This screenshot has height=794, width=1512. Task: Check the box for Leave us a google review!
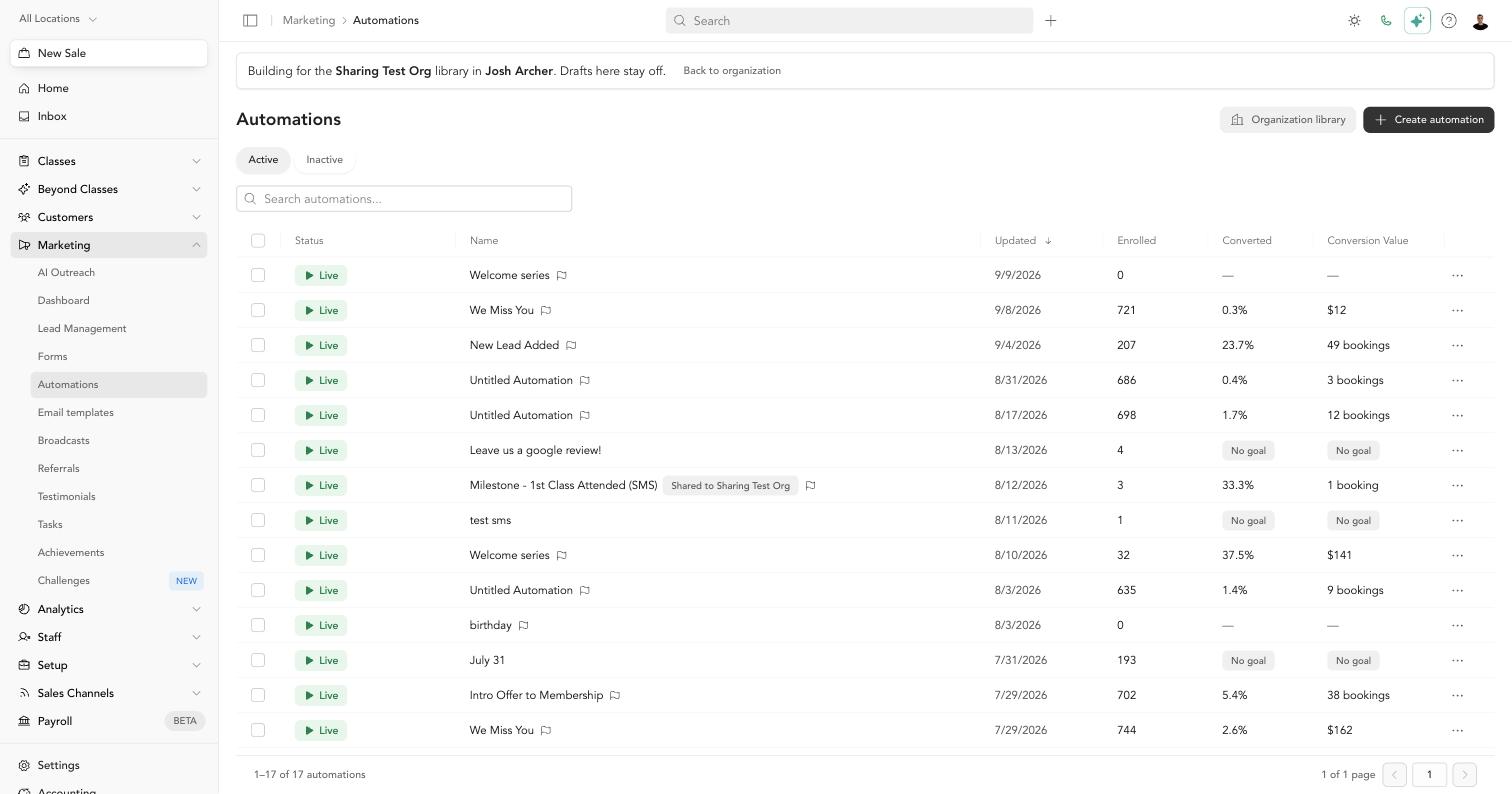(258, 450)
